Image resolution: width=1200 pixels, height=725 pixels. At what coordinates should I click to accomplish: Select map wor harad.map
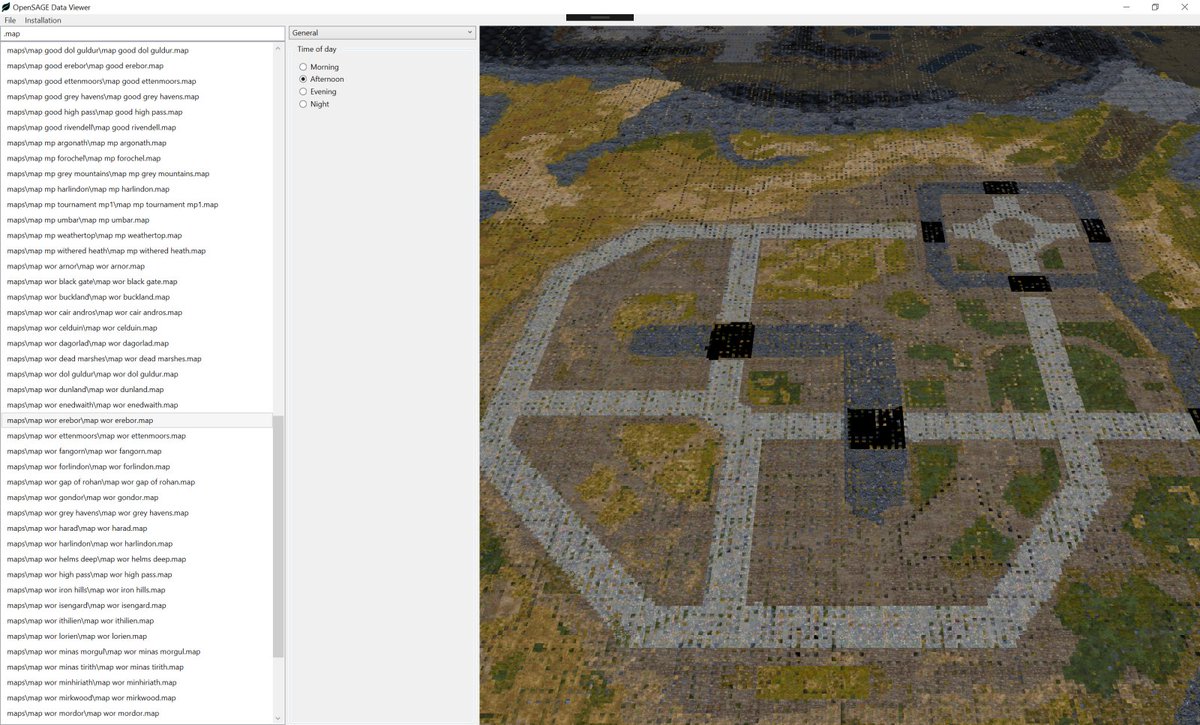137,528
